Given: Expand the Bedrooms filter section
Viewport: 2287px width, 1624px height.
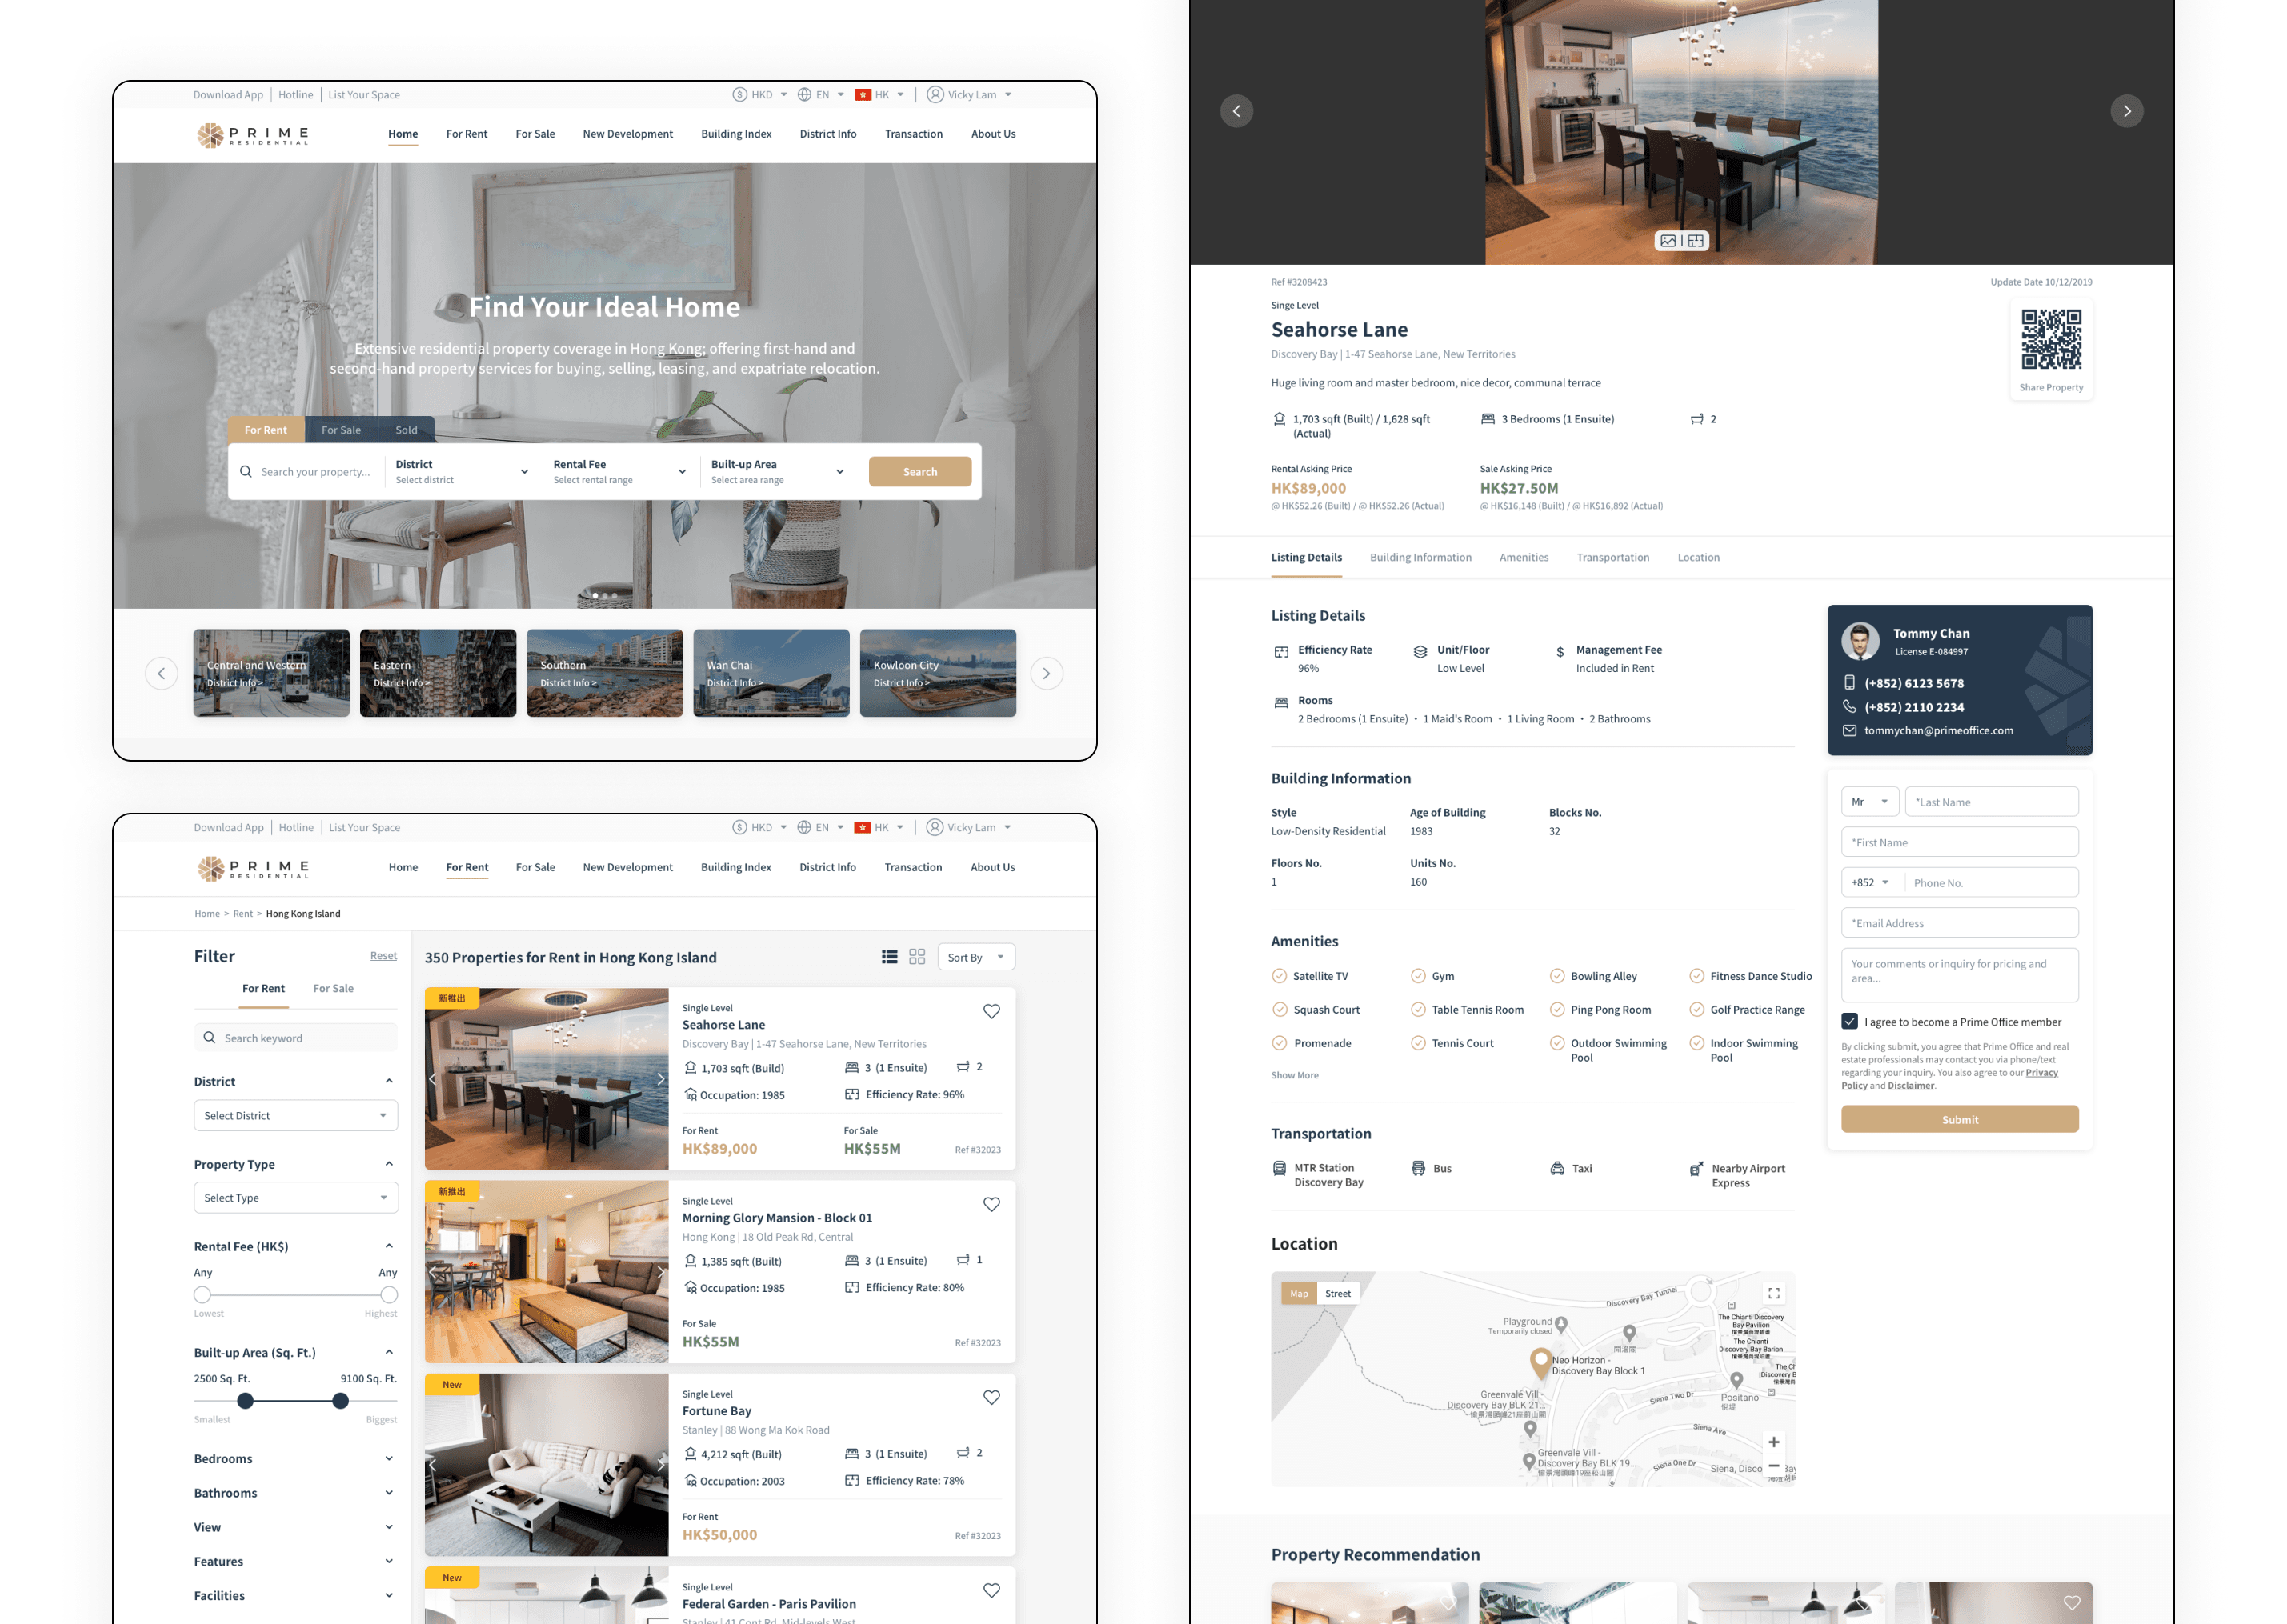Looking at the screenshot, I should (295, 1459).
